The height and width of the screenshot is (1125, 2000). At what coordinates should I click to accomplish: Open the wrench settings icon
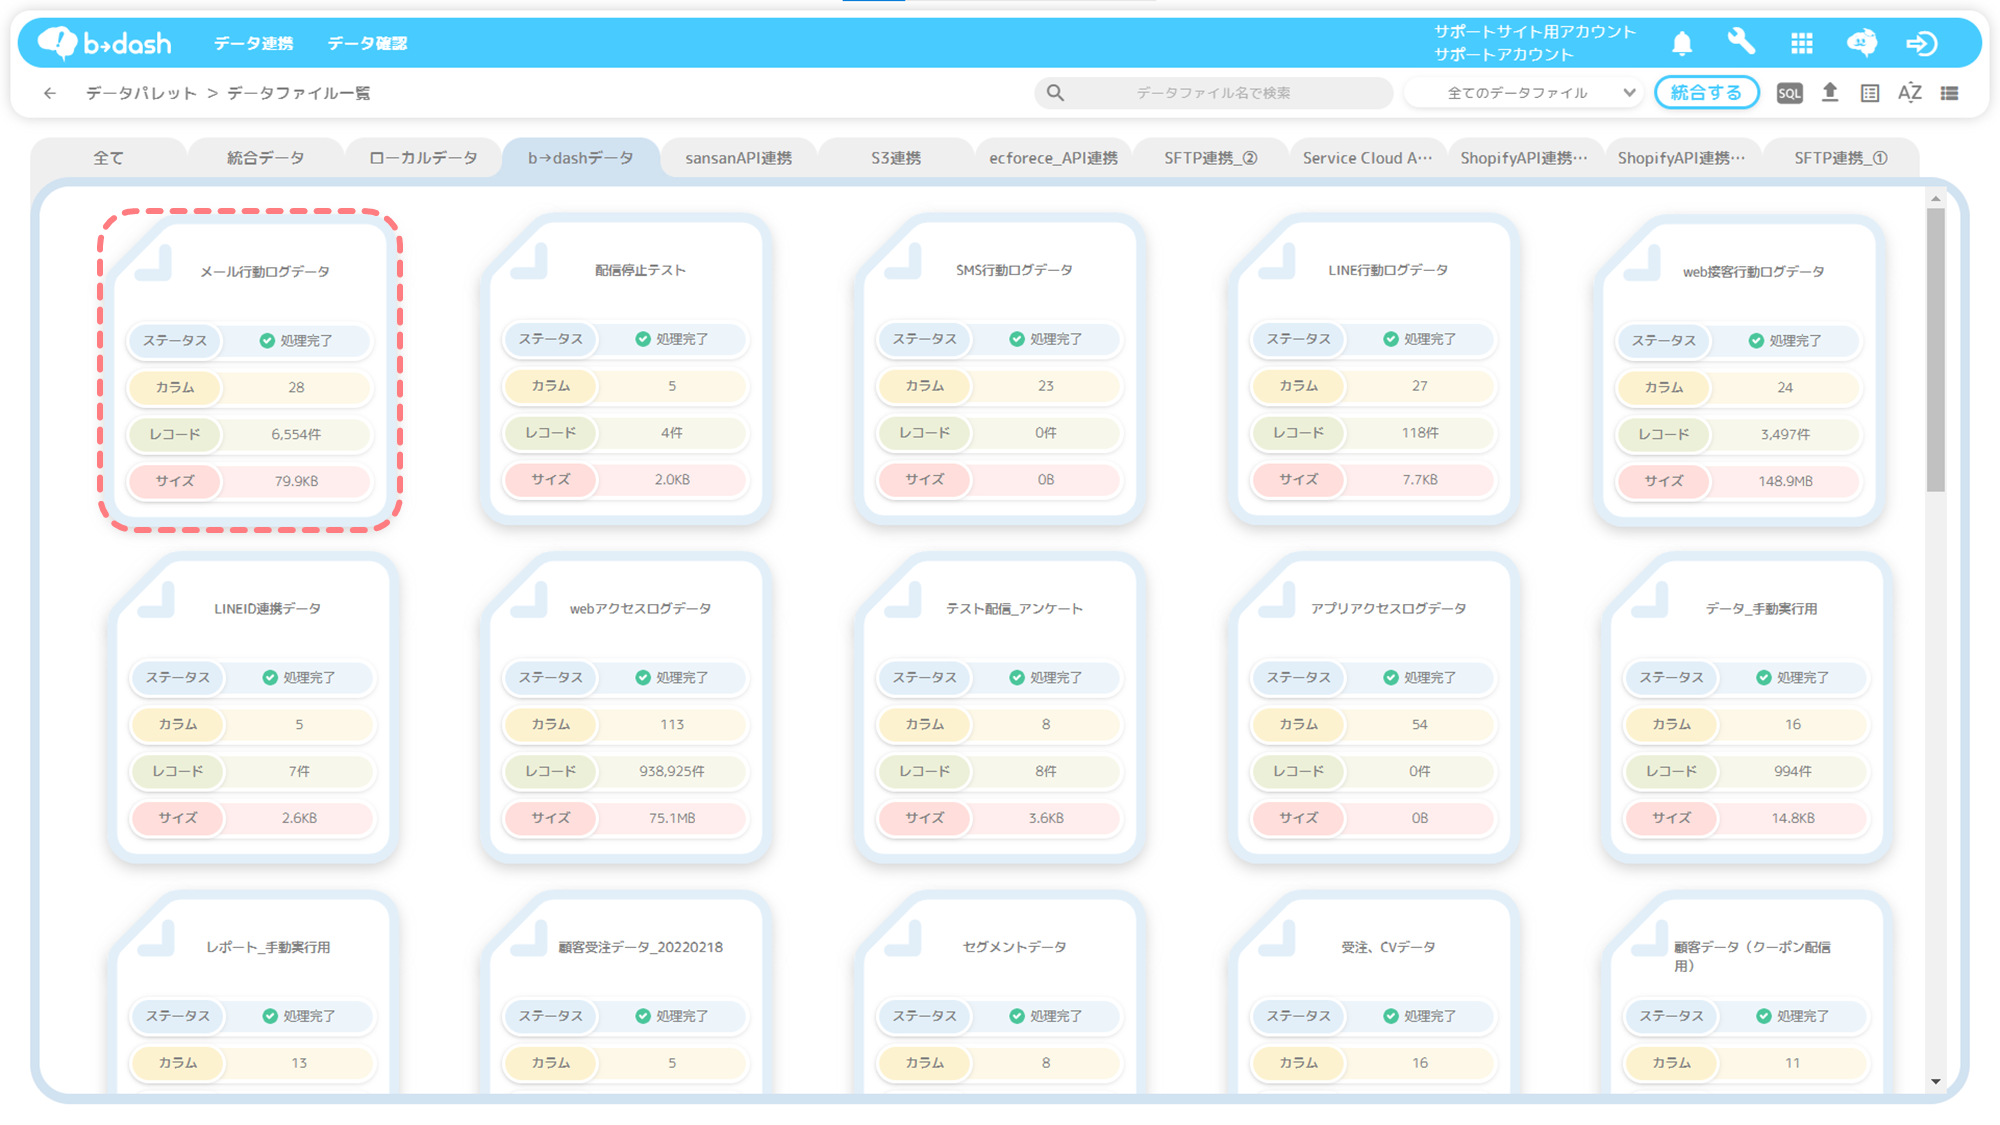click(1741, 43)
